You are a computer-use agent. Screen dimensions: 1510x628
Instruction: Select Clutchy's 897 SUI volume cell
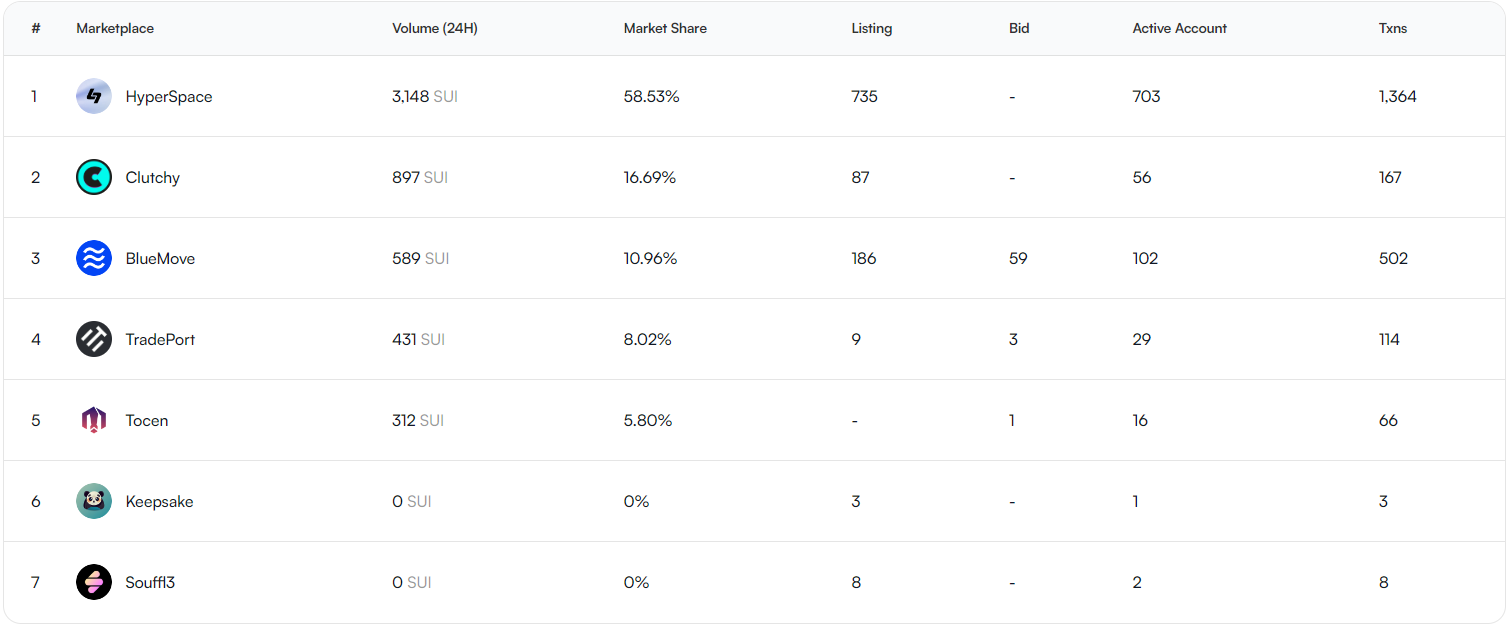tap(420, 177)
